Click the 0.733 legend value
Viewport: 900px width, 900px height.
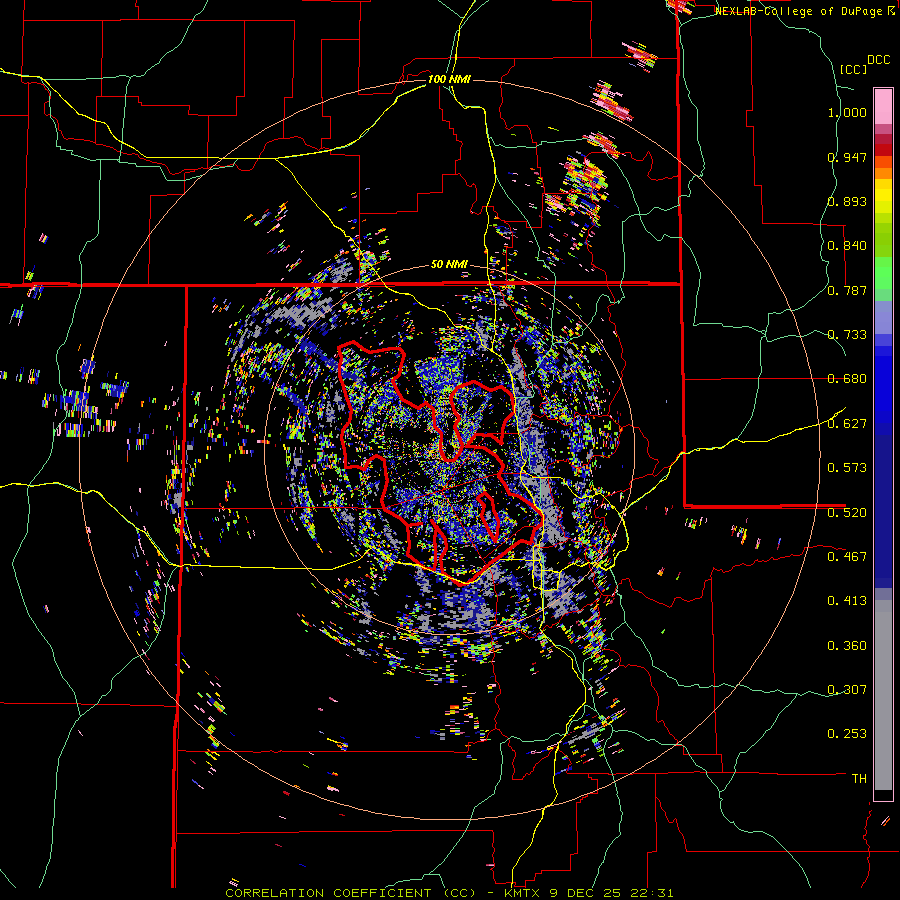coord(847,335)
